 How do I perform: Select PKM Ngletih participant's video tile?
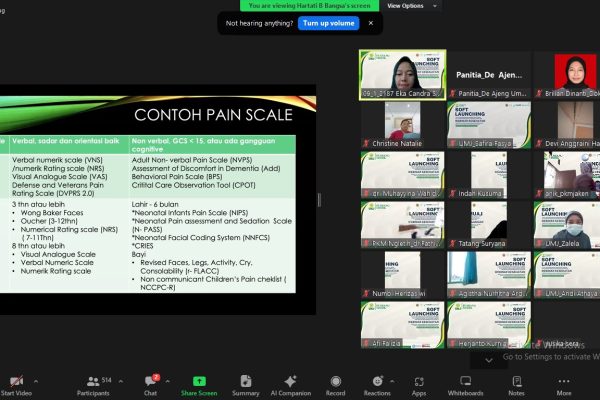[x=403, y=225]
